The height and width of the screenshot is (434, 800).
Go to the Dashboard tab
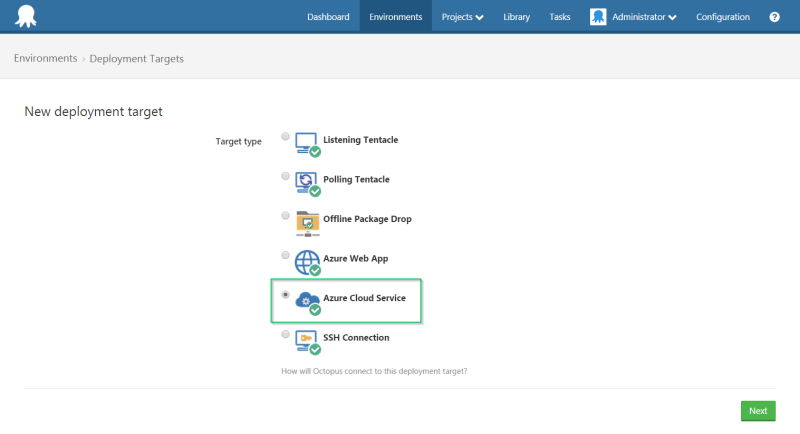point(328,17)
